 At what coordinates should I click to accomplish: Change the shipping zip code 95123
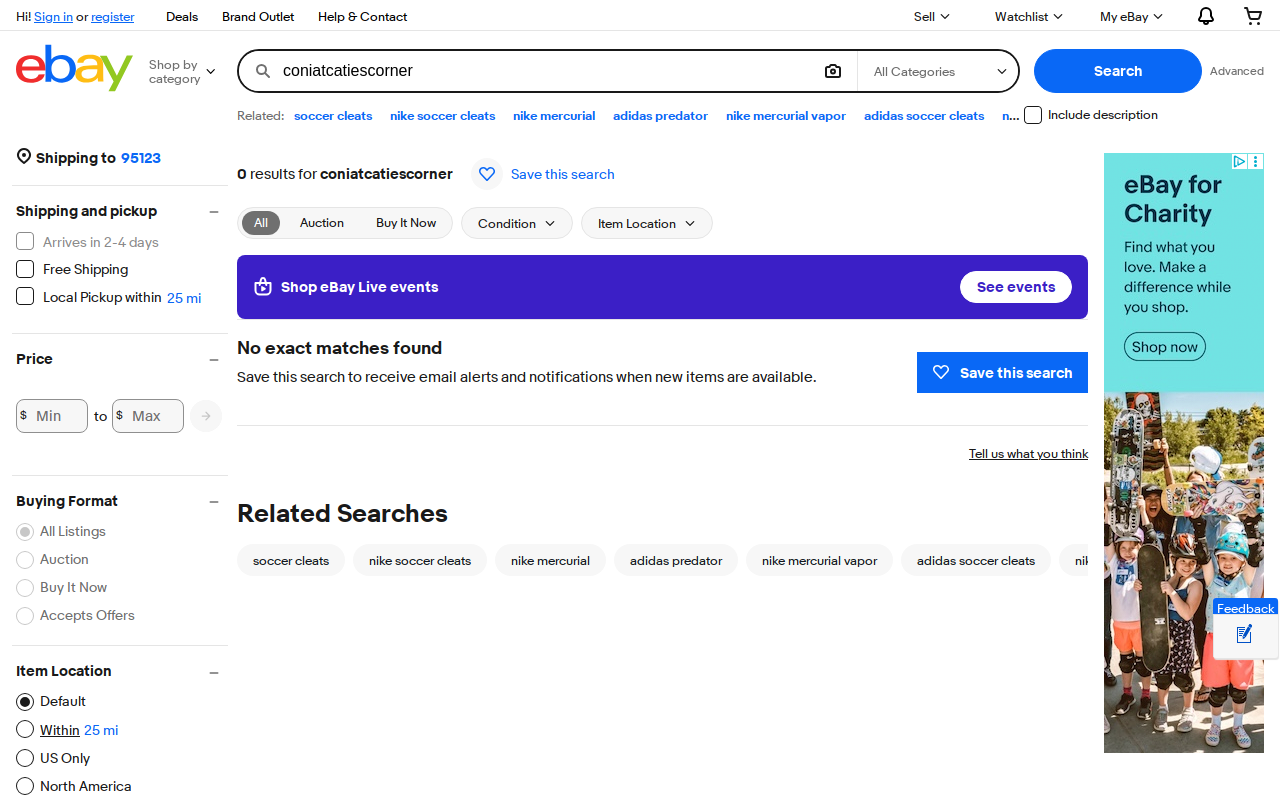[141, 158]
